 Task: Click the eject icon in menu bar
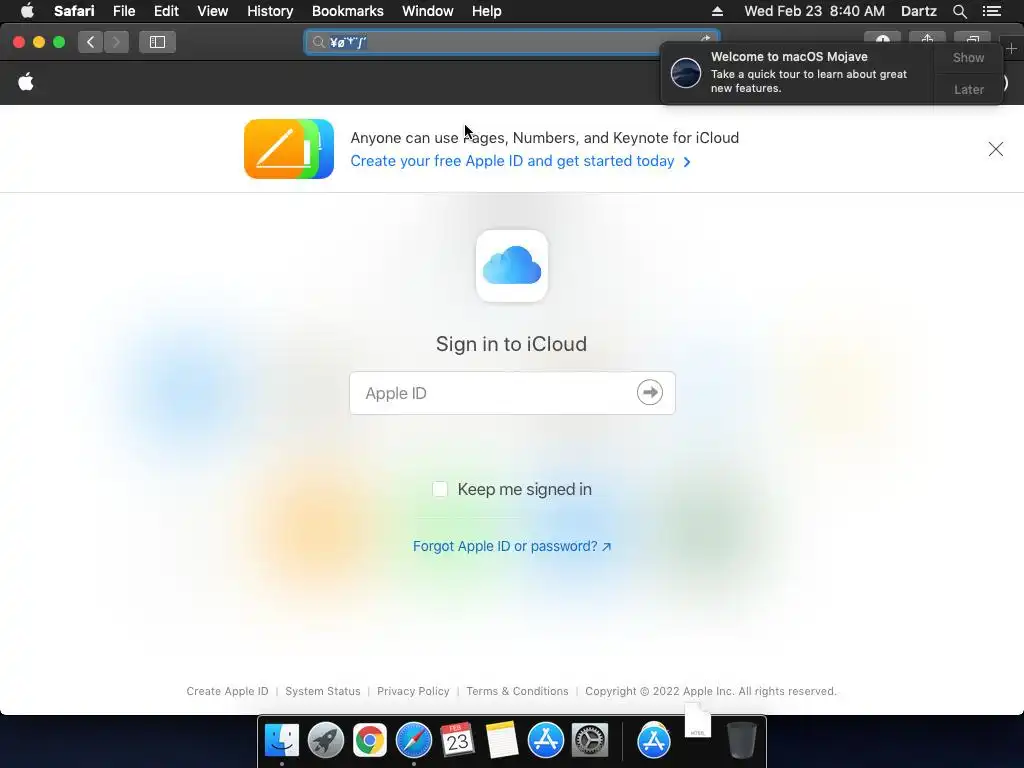point(717,11)
